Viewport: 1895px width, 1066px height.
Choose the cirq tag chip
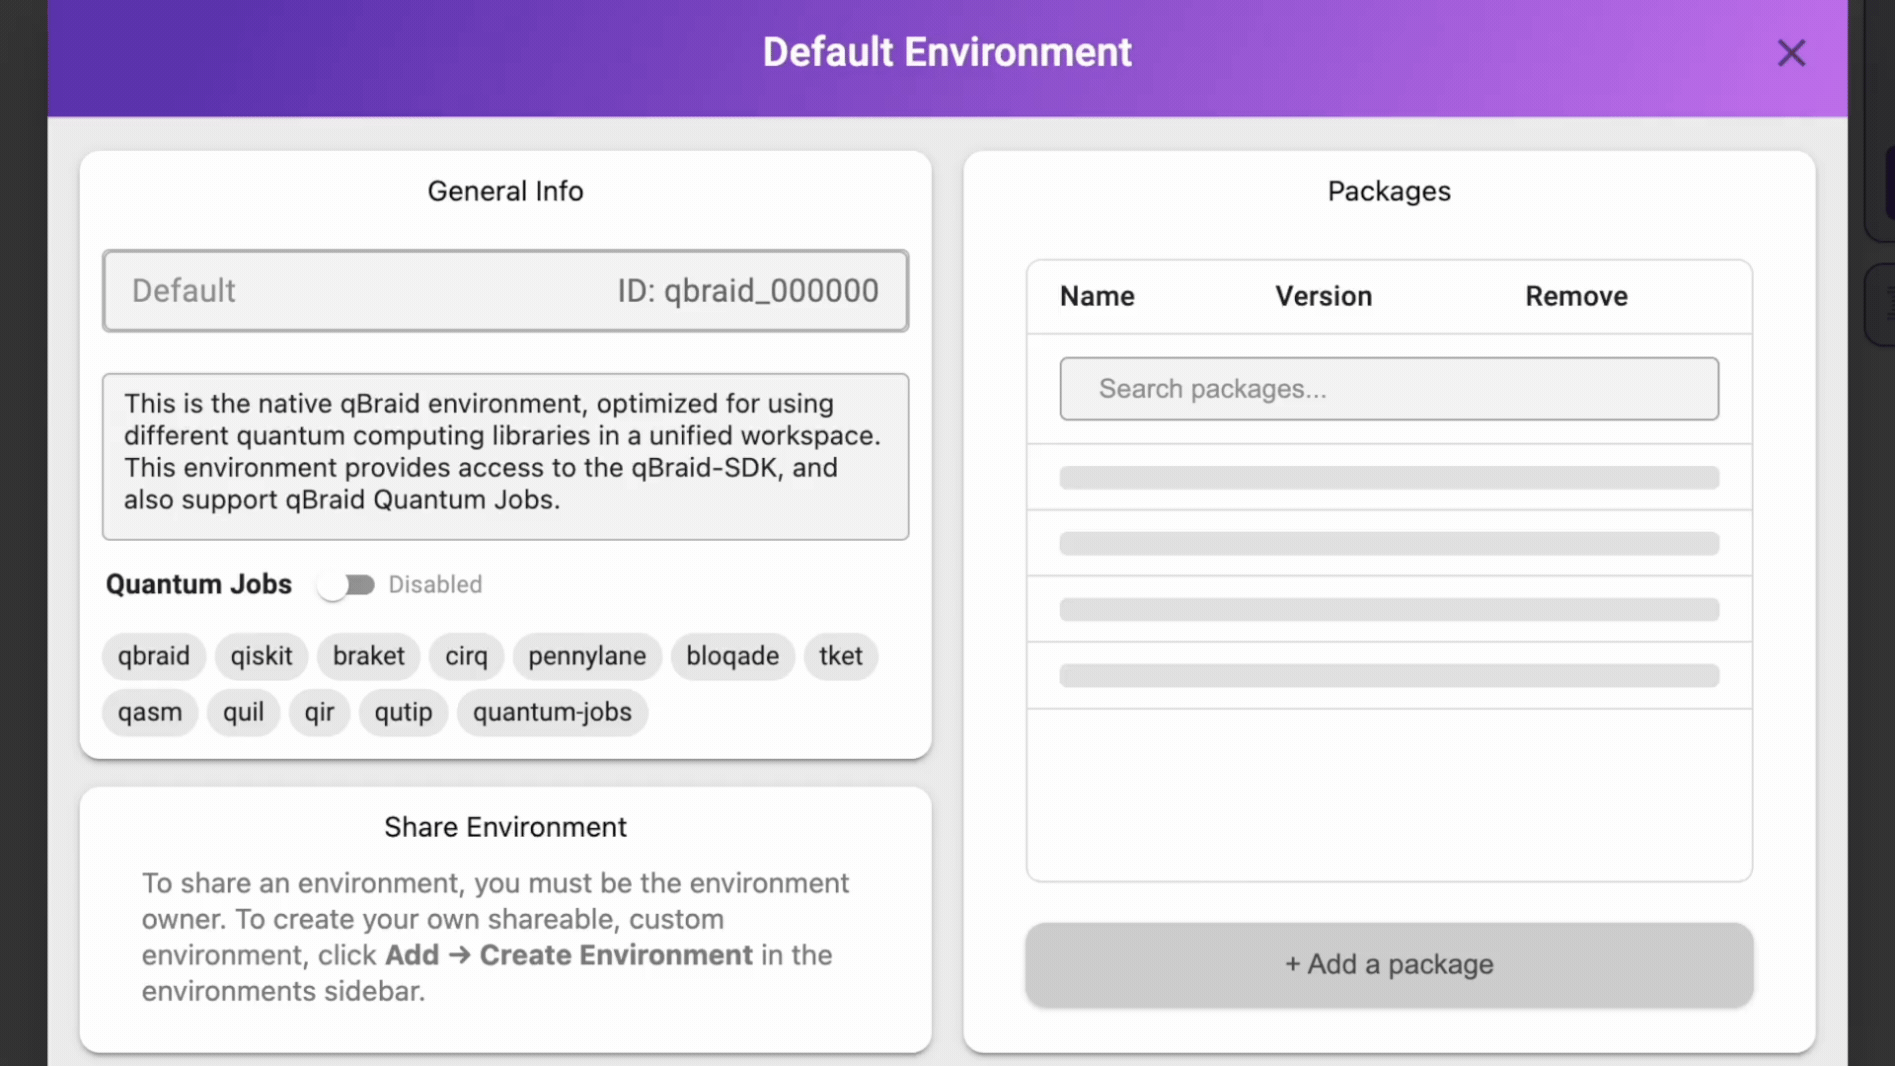click(466, 656)
